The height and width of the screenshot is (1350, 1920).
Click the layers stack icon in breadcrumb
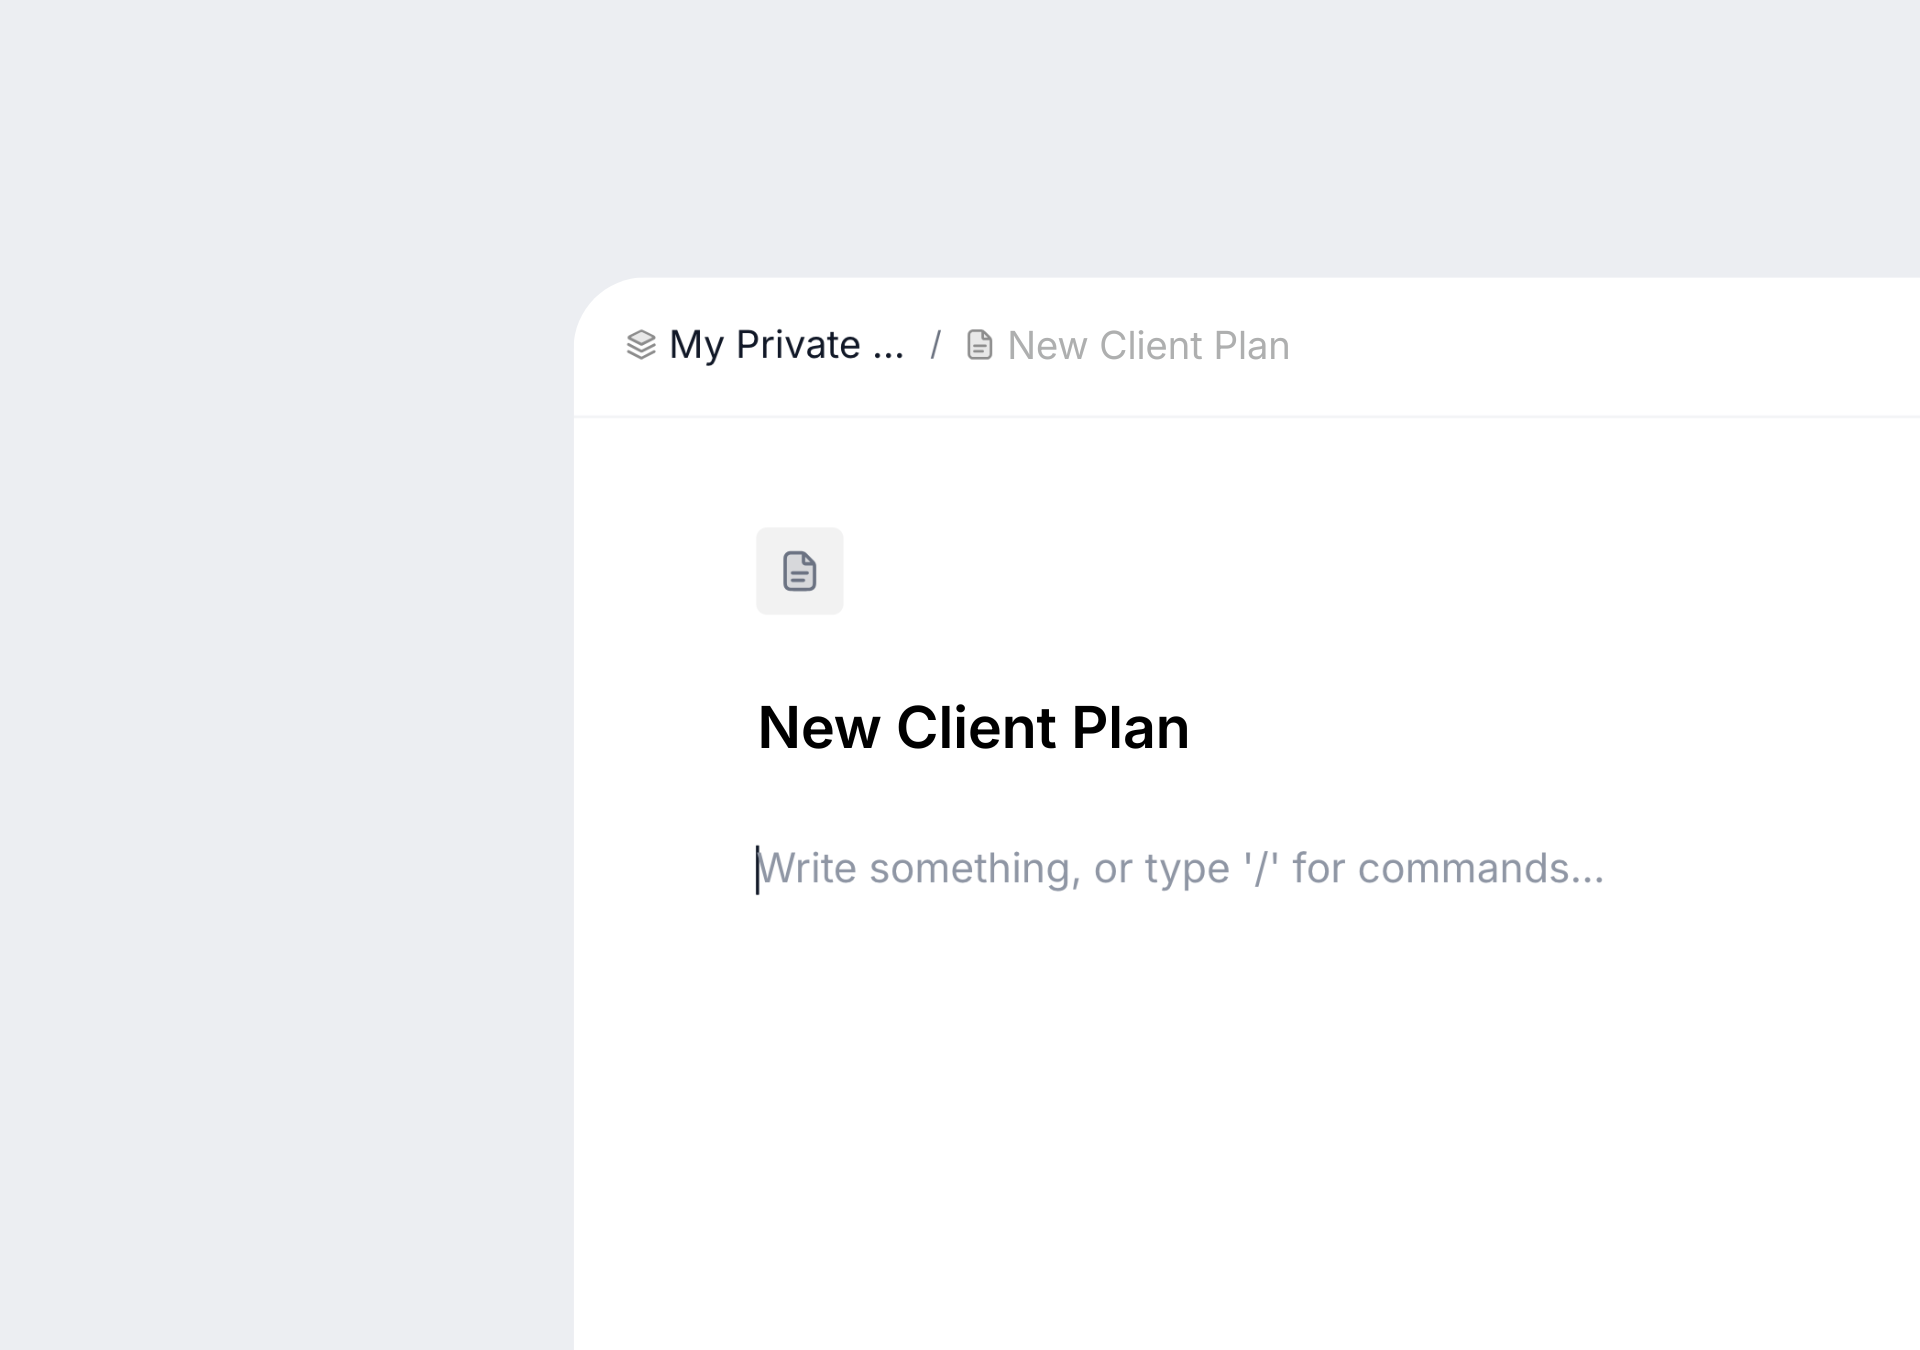point(641,345)
